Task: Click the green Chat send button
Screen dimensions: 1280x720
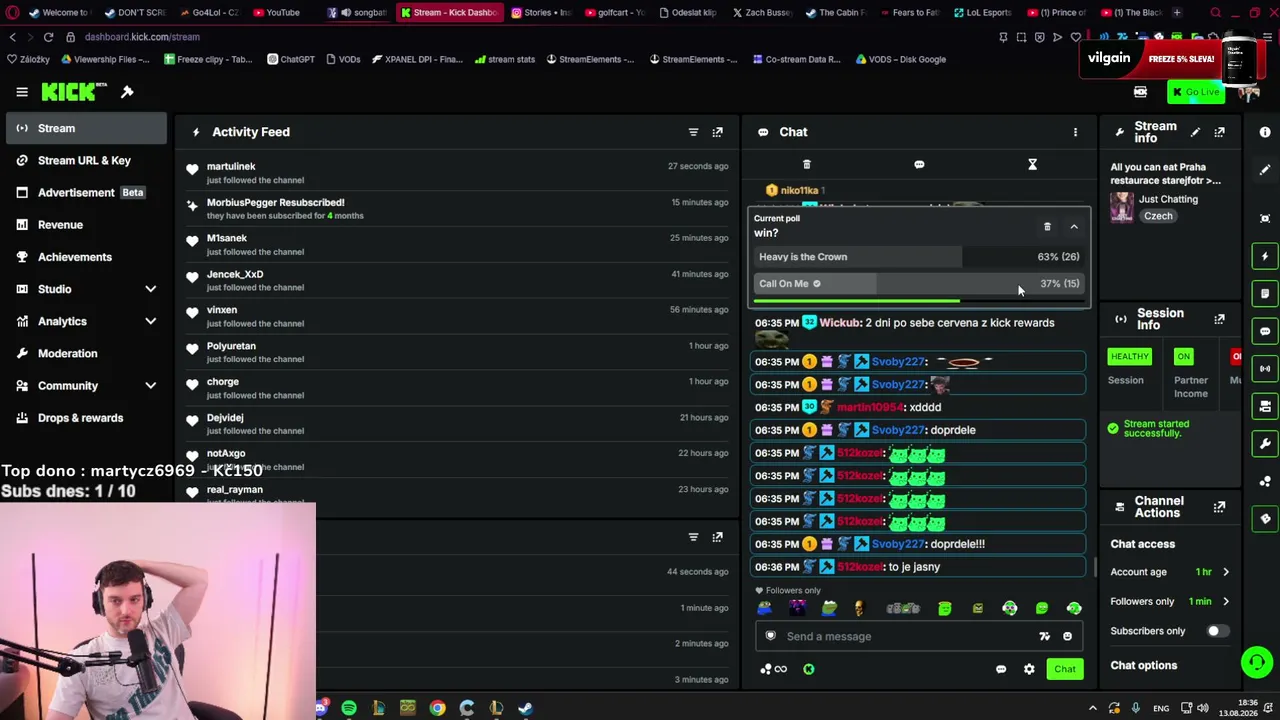Action: click(1064, 669)
